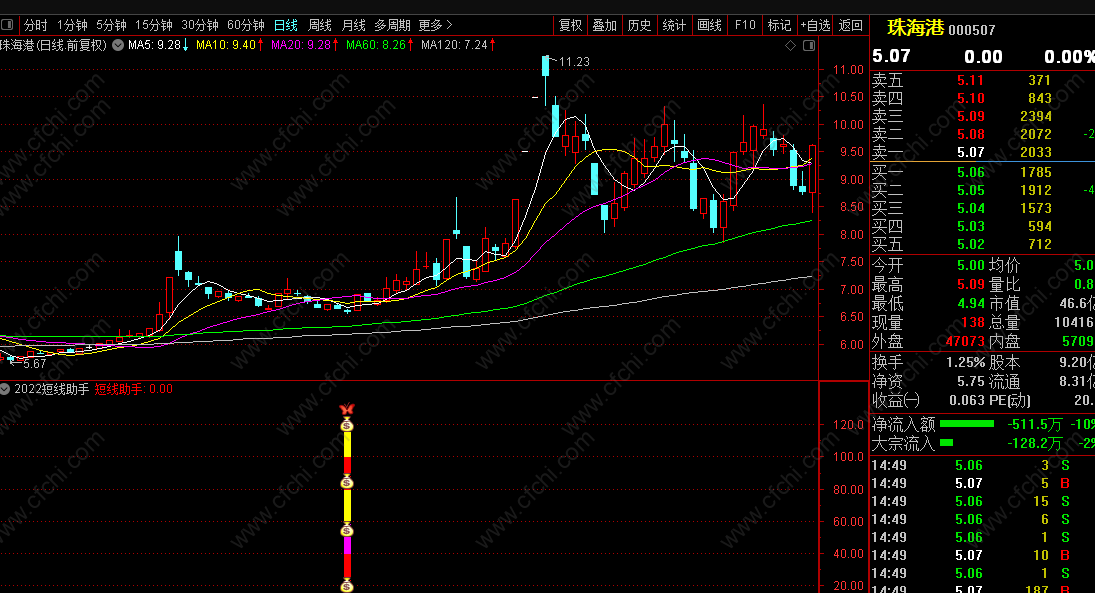The width and height of the screenshot is (1095, 593).
Task: Select the 15分钟 period tab
Action: pyautogui.click(x=154, y=25)
